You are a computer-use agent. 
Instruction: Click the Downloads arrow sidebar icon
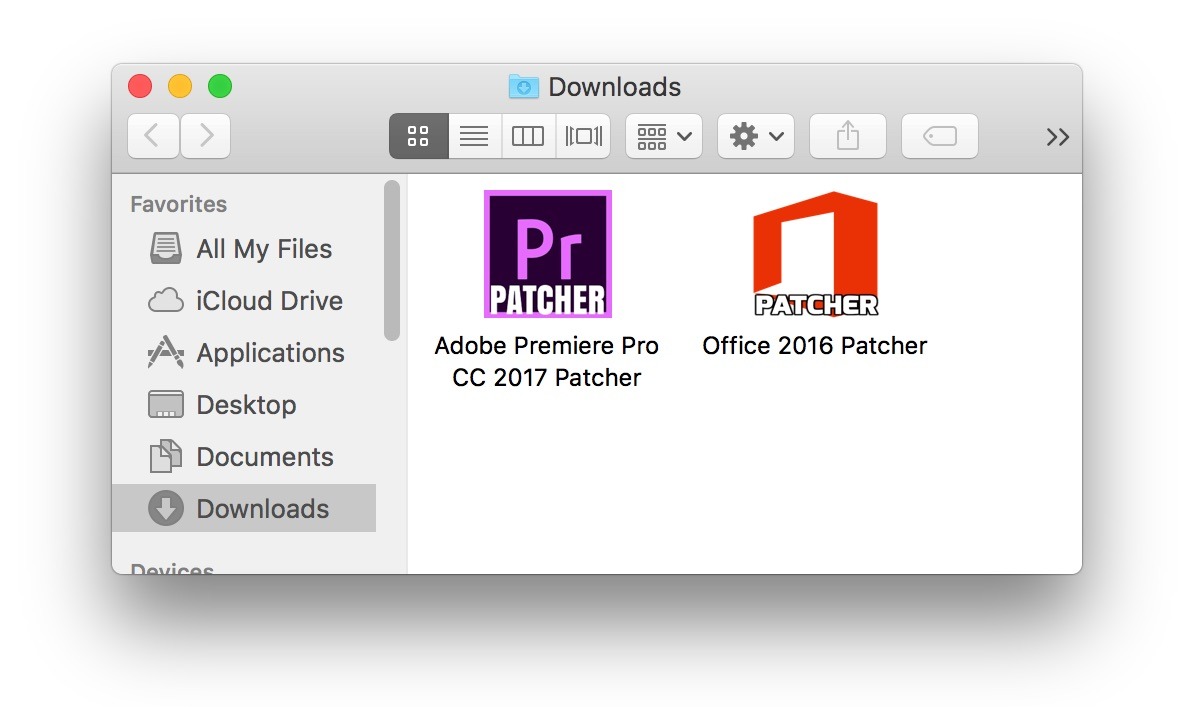(x=165, y=508)
